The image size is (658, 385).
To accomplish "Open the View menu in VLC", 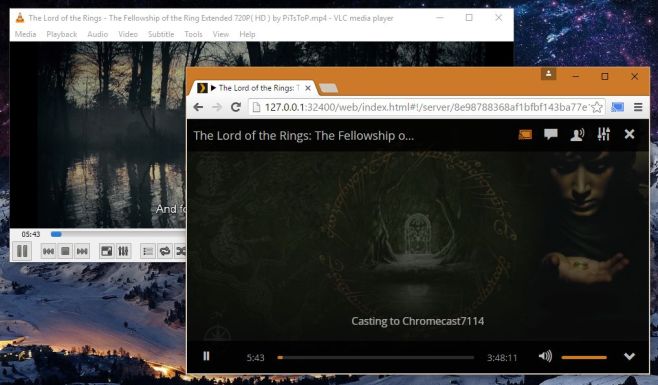I will pos(221,34).
